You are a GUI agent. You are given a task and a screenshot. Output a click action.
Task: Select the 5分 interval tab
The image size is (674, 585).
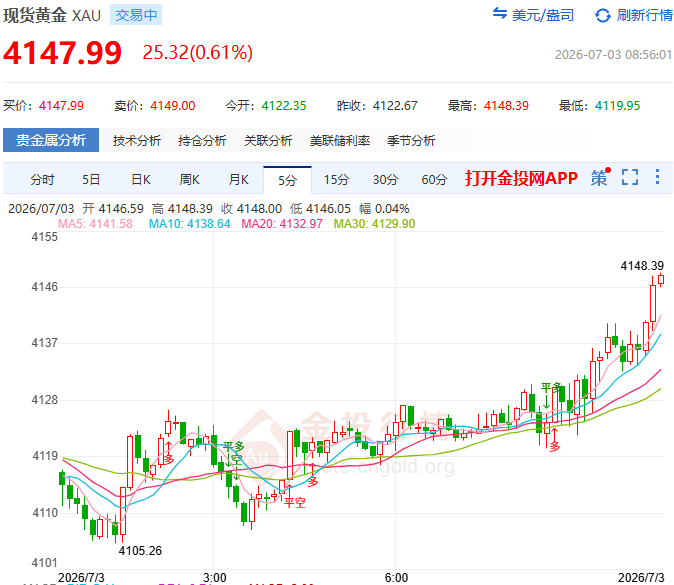pos(288,180)
